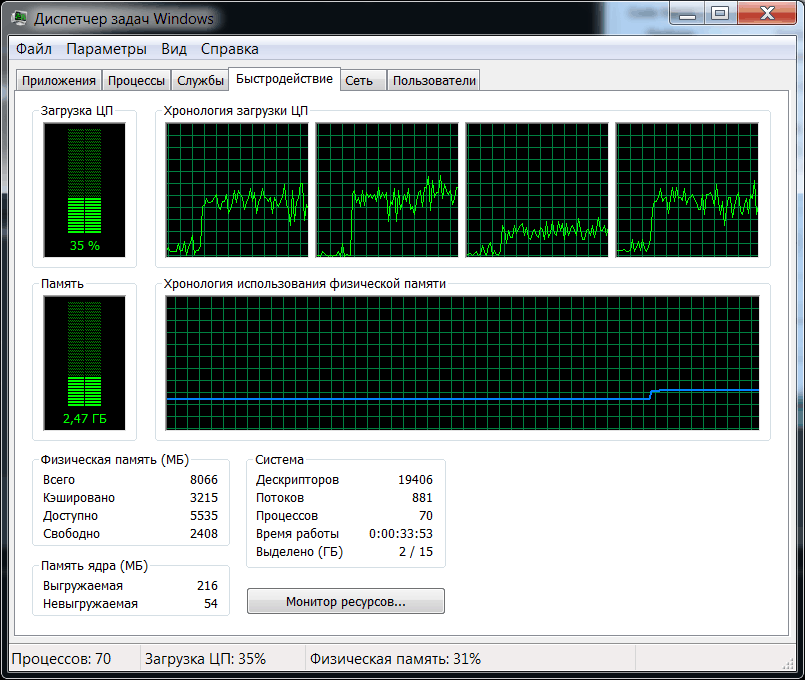The width and height of the screenshot is (805, 680).
Task: Click the memory 2,47 ГБ gauge
Action: coord(84,363)
